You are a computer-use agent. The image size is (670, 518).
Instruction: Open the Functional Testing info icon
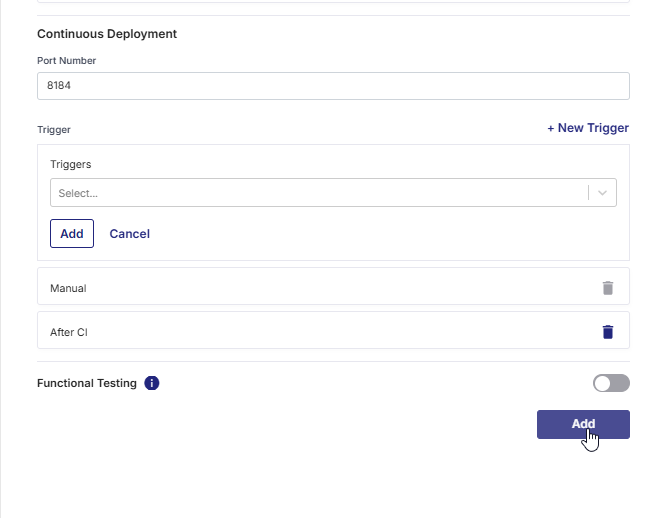[152, 383]
